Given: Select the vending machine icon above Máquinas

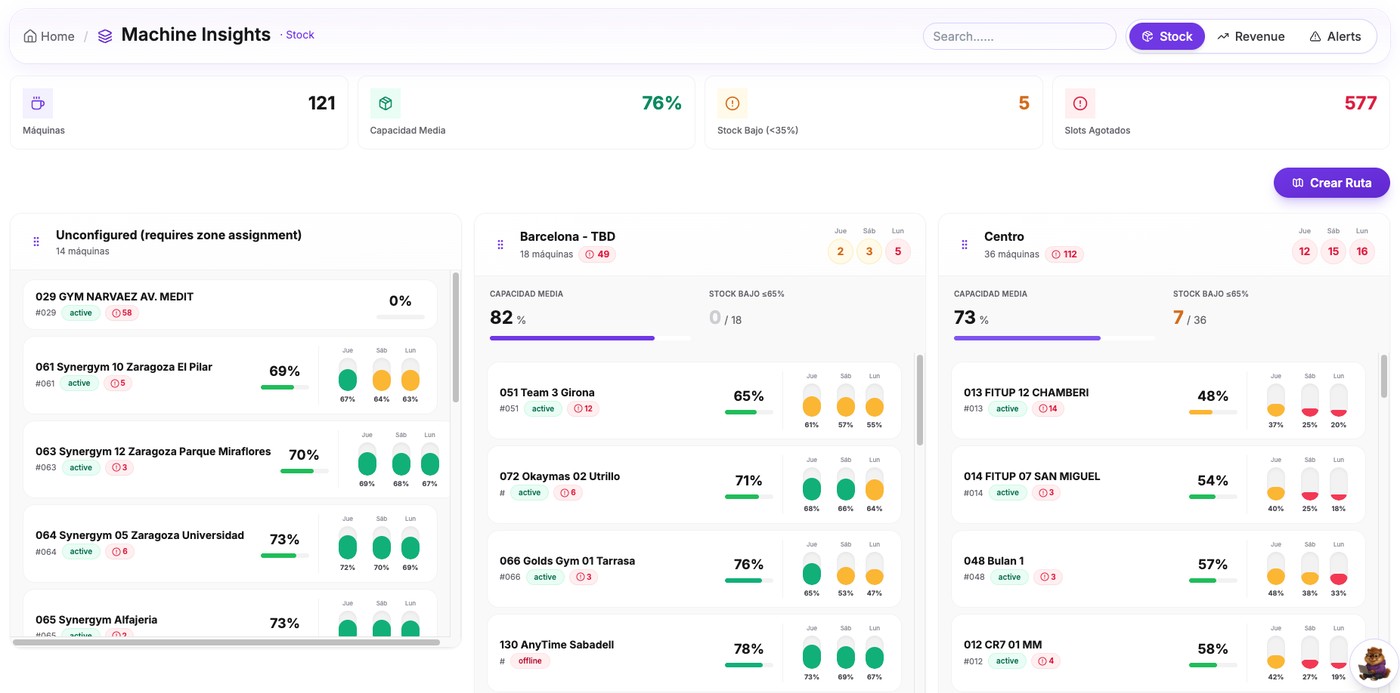Looking at the screenshot, I should point(37,102).
